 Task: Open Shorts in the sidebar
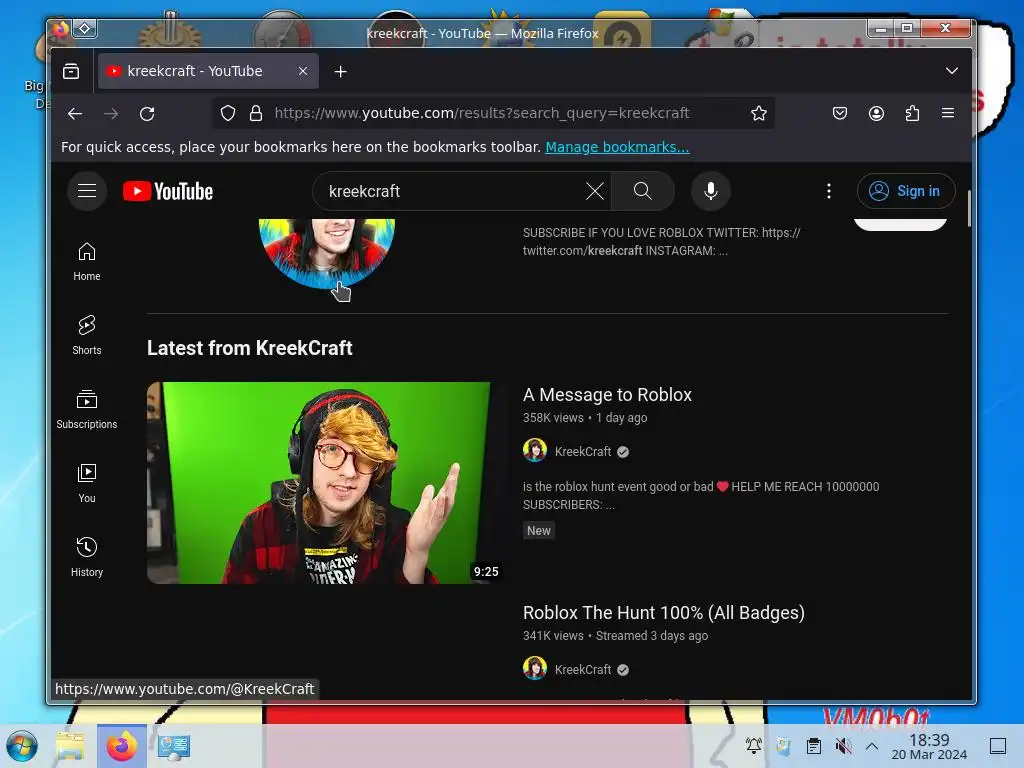click(x=87, y=335)
